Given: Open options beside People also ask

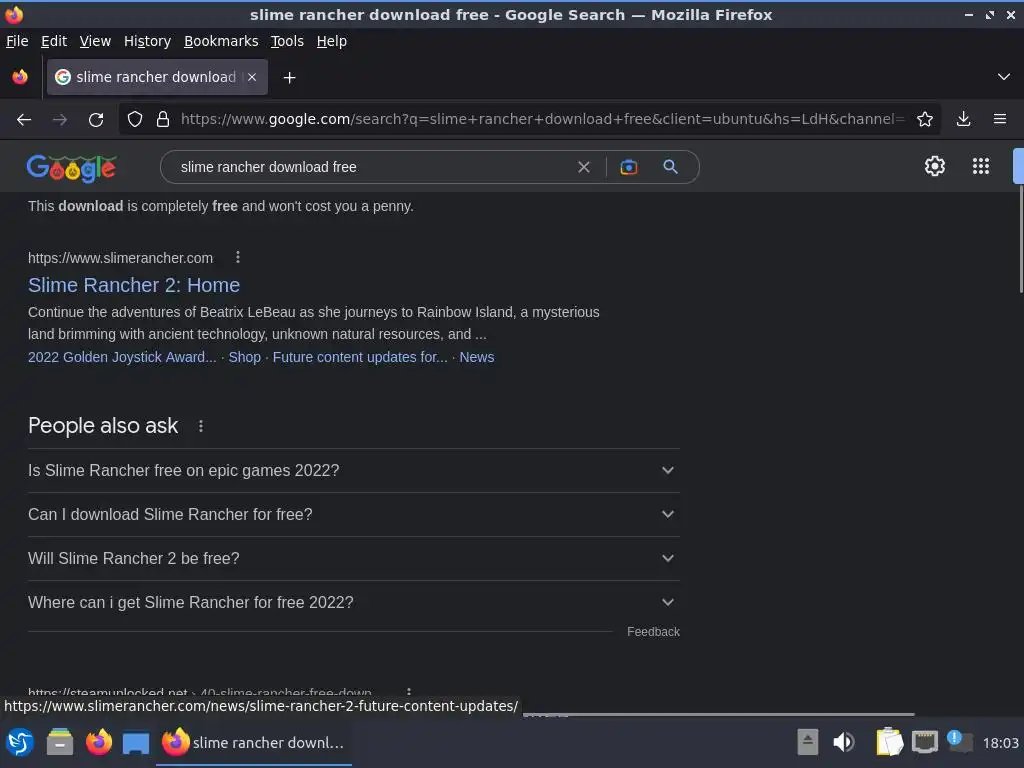Looking at the screenshot, I should (200, 426).
